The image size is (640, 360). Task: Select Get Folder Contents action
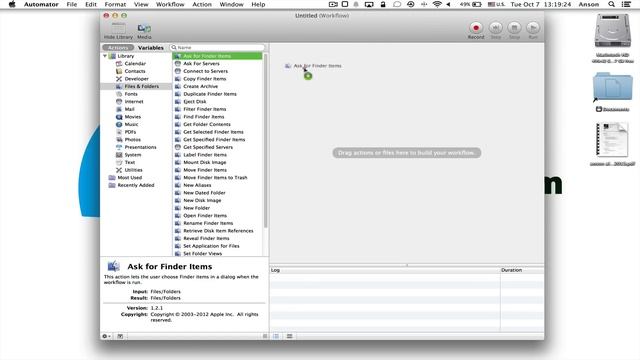pyautogui.click(x=207, y=124)
